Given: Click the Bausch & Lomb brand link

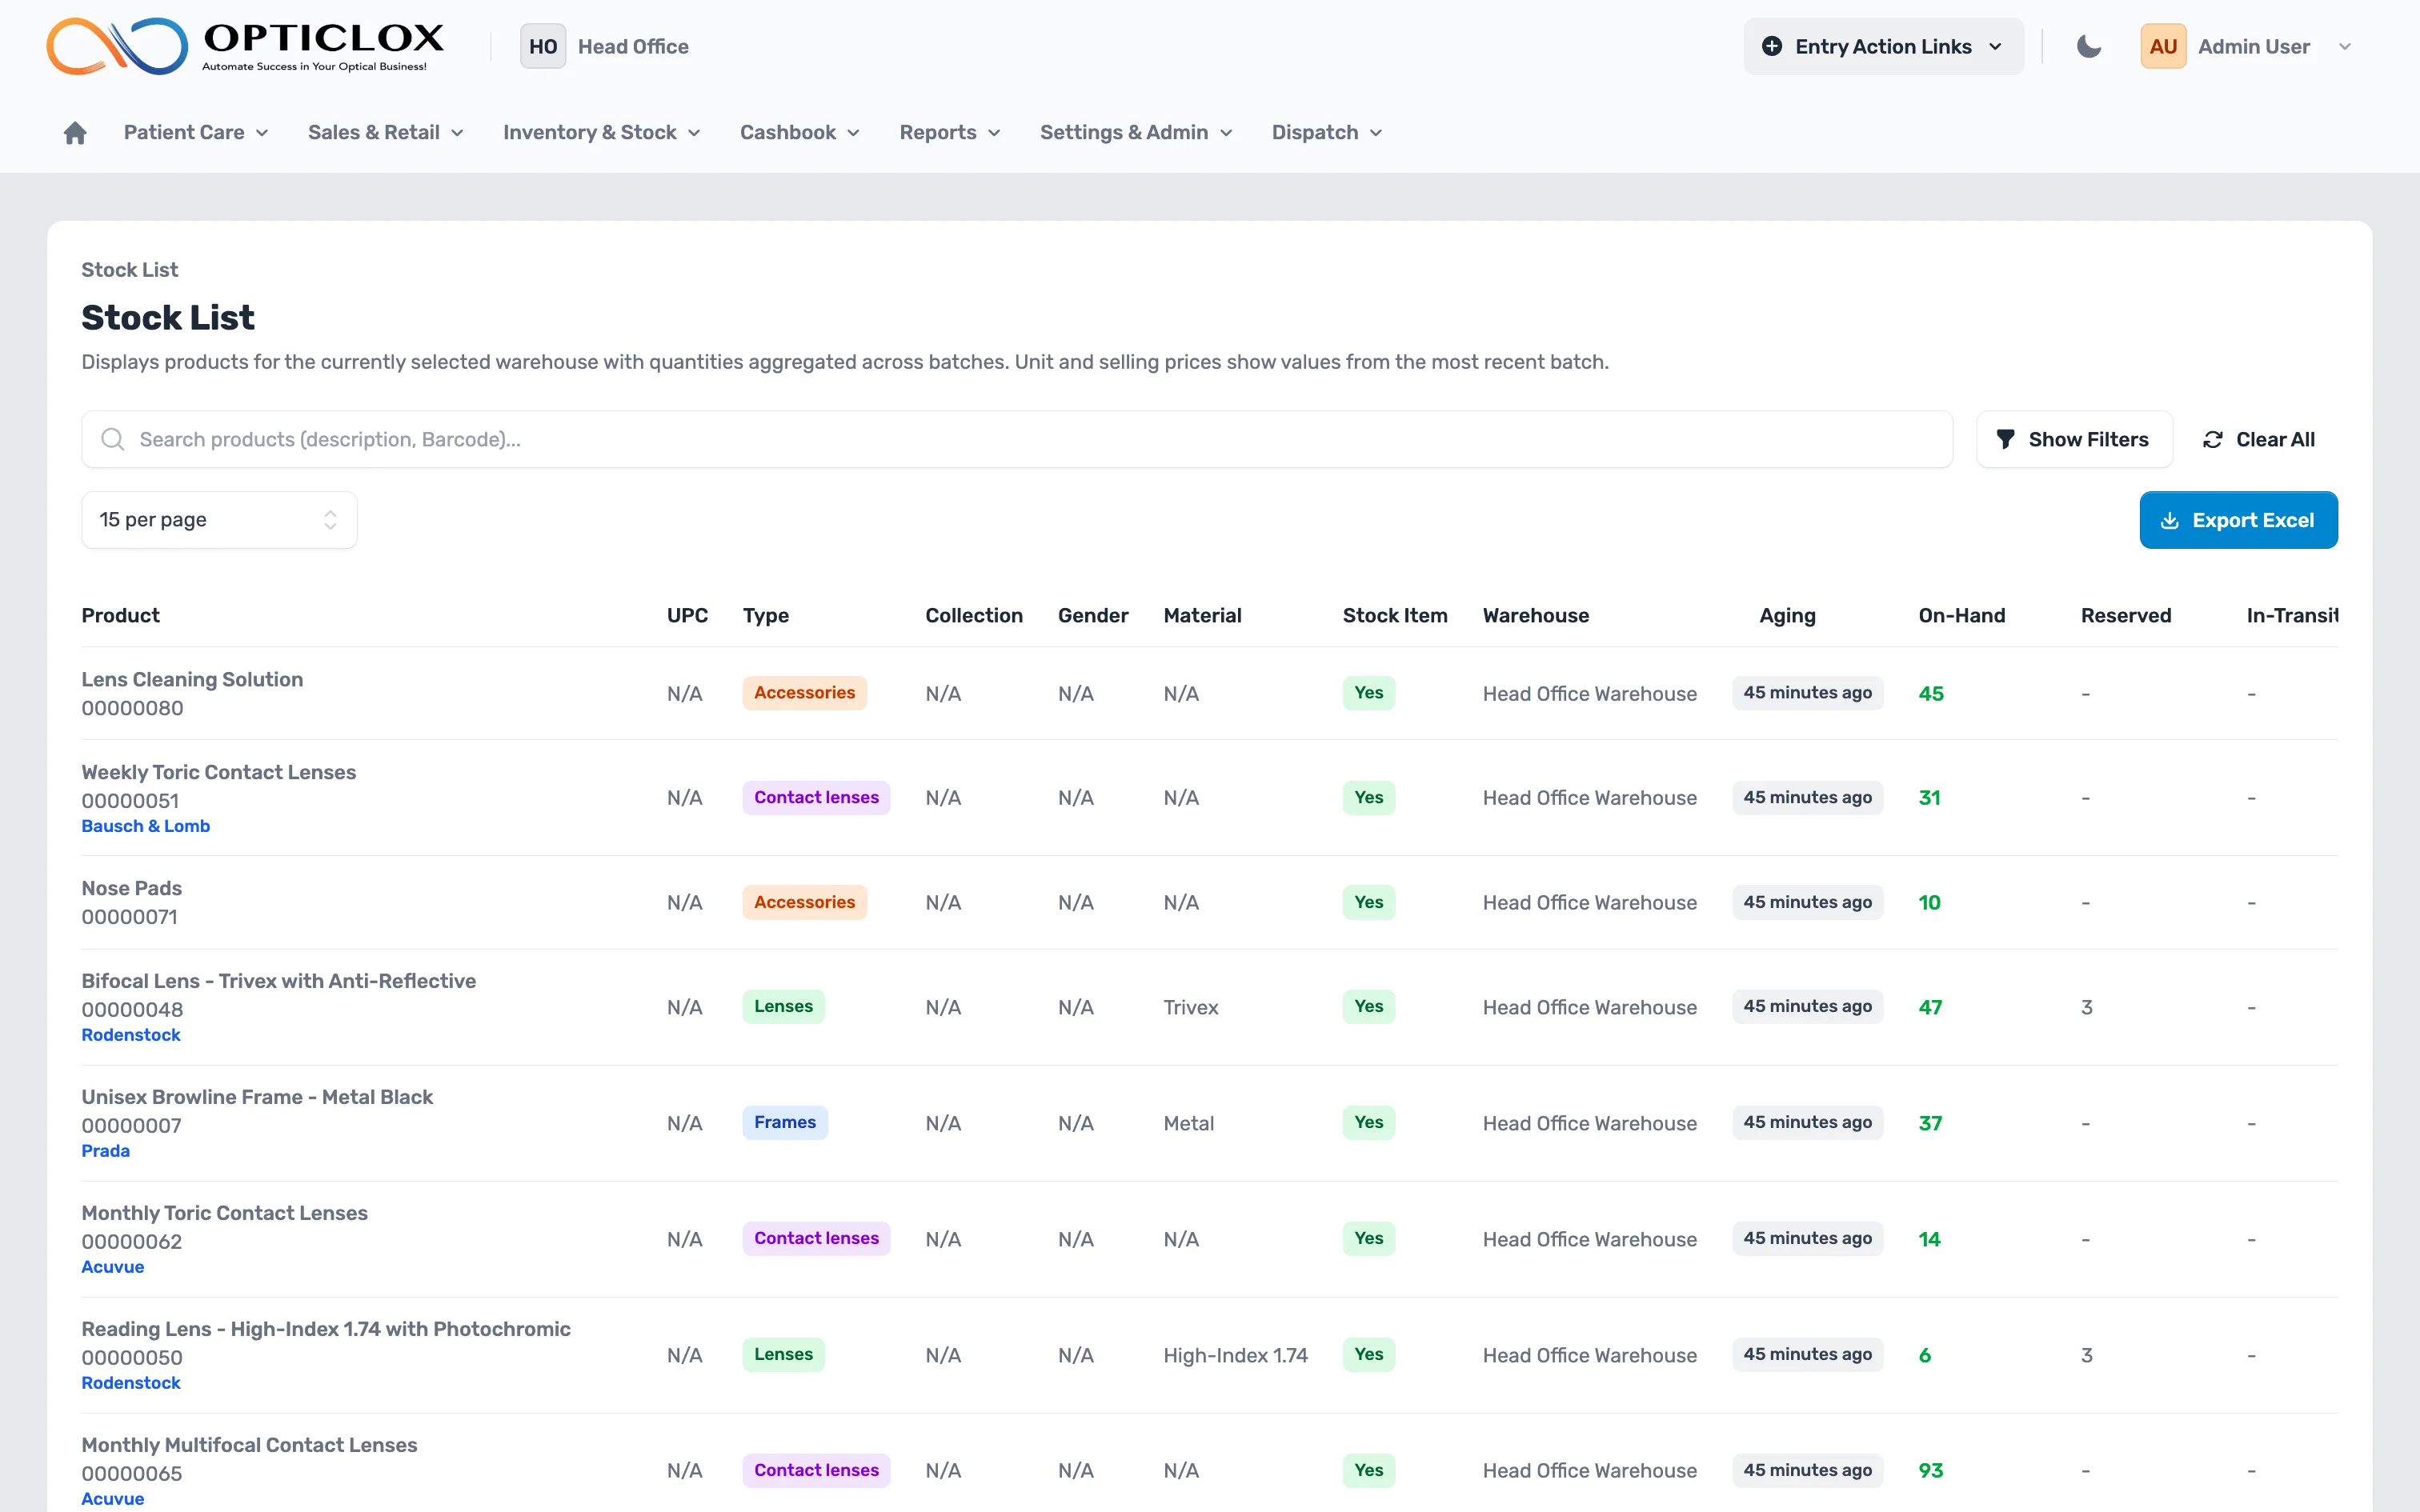Looking at the screenshot, I should coord(145,826).
